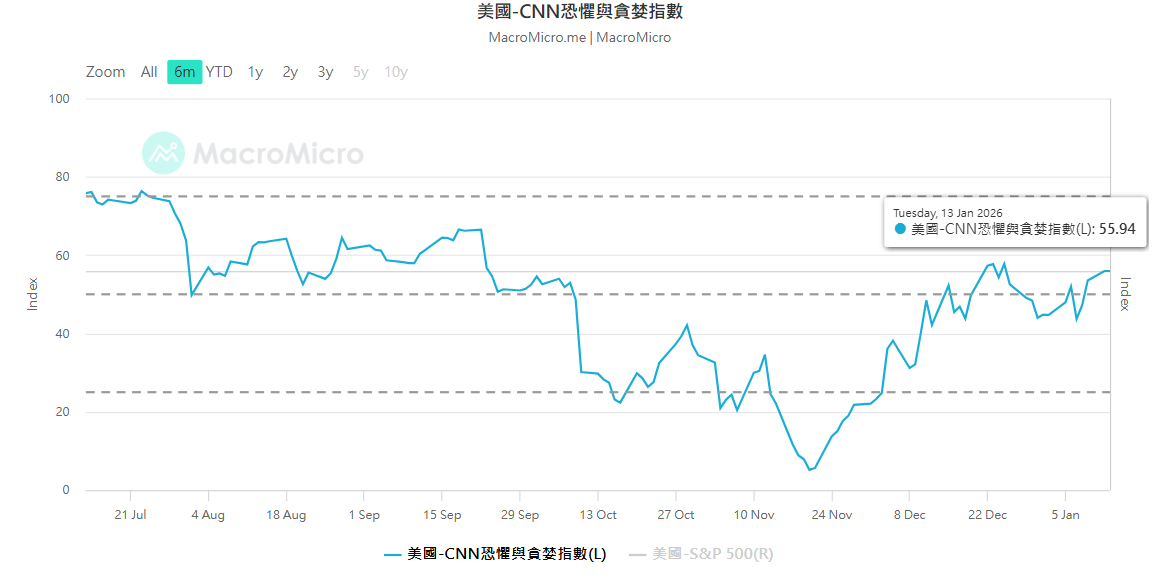The image size is (1161, 577).
Task: Click the 5 Jan x-axis date label
Action: click(x=1065, y=515)
